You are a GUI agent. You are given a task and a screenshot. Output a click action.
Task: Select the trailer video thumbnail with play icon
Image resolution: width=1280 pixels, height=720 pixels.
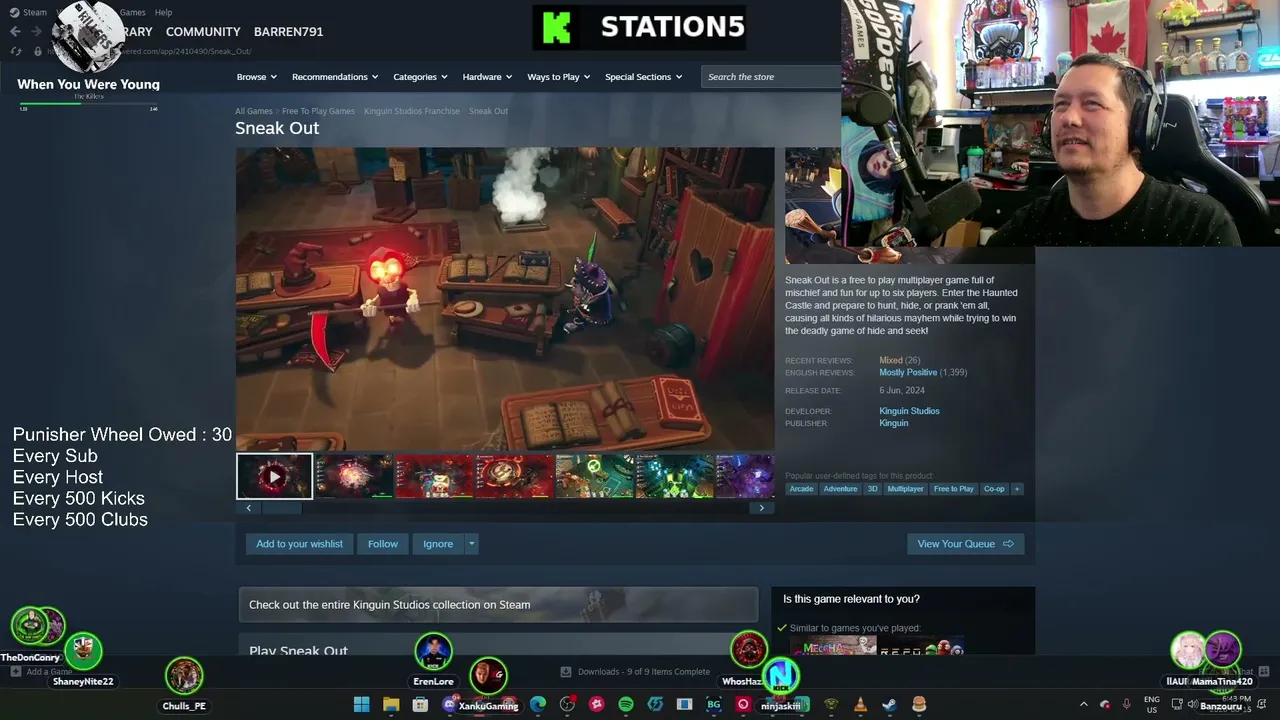pyautogui.click(x=274, y=476)
